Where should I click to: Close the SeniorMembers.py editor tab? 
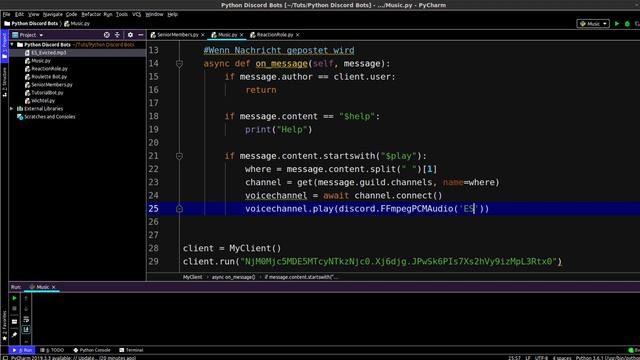pos(202,35)
